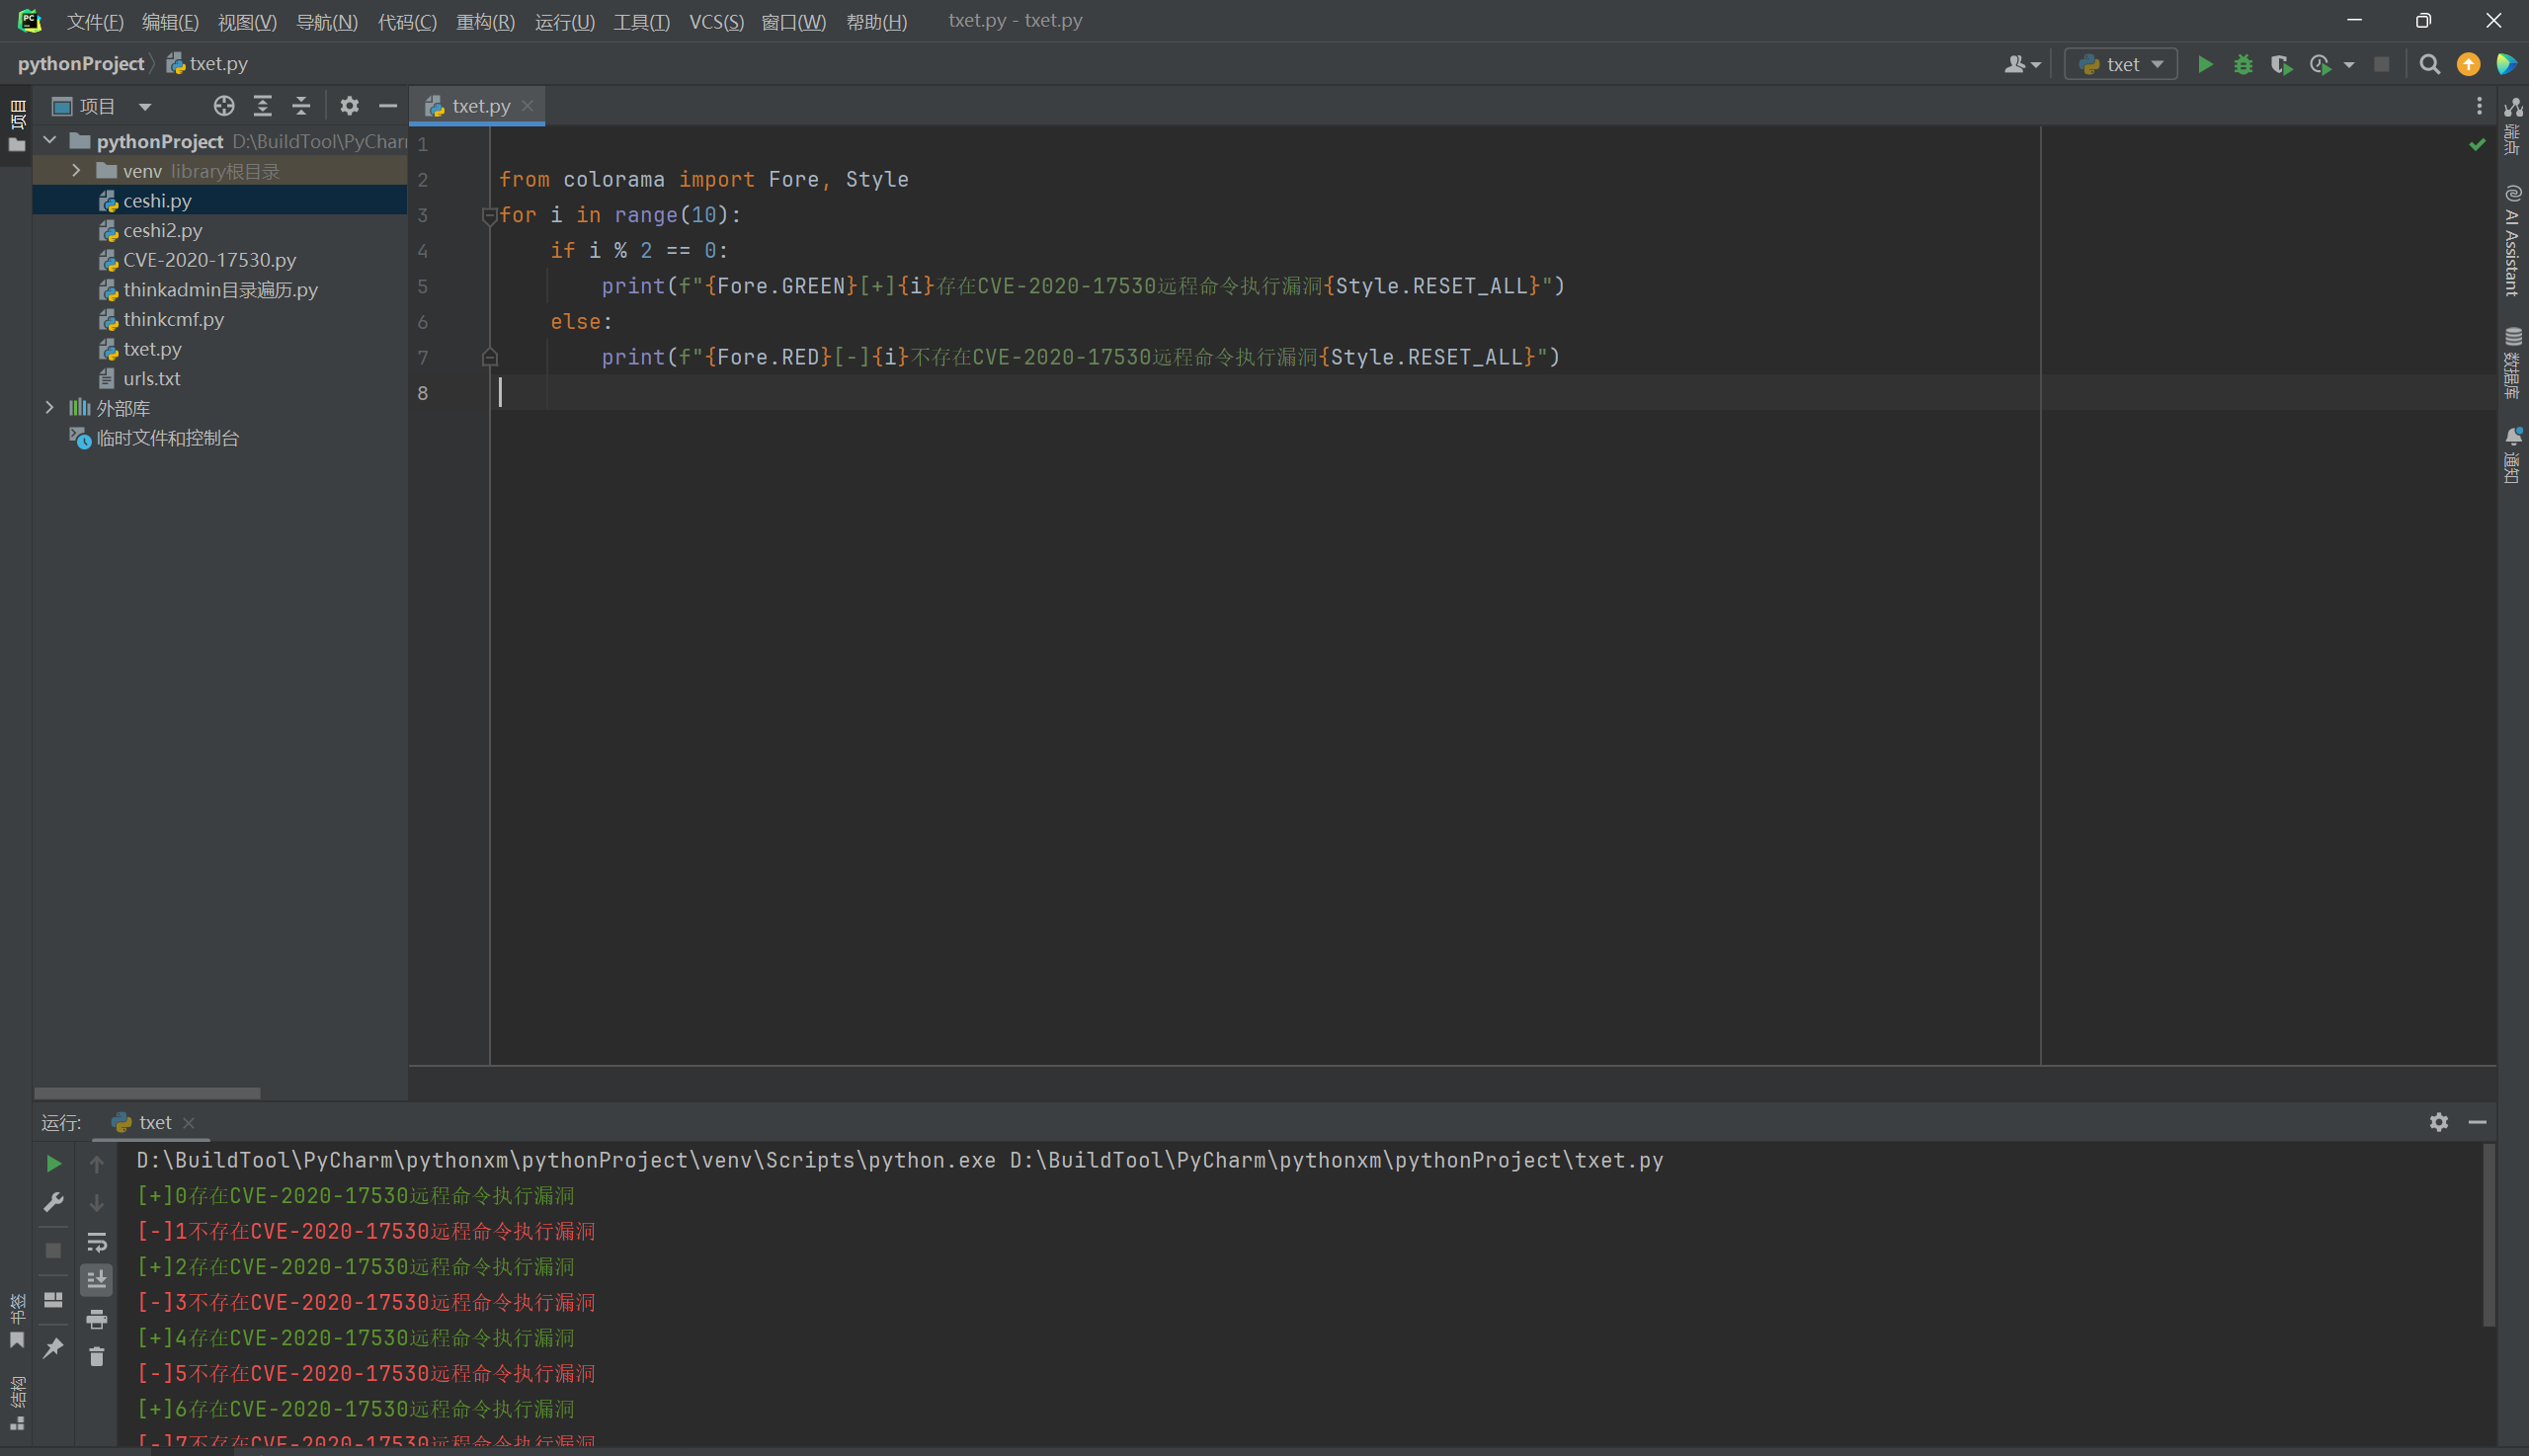Click the green inspection checkmark
2529x1456 pixels.
coord(2477,145)
